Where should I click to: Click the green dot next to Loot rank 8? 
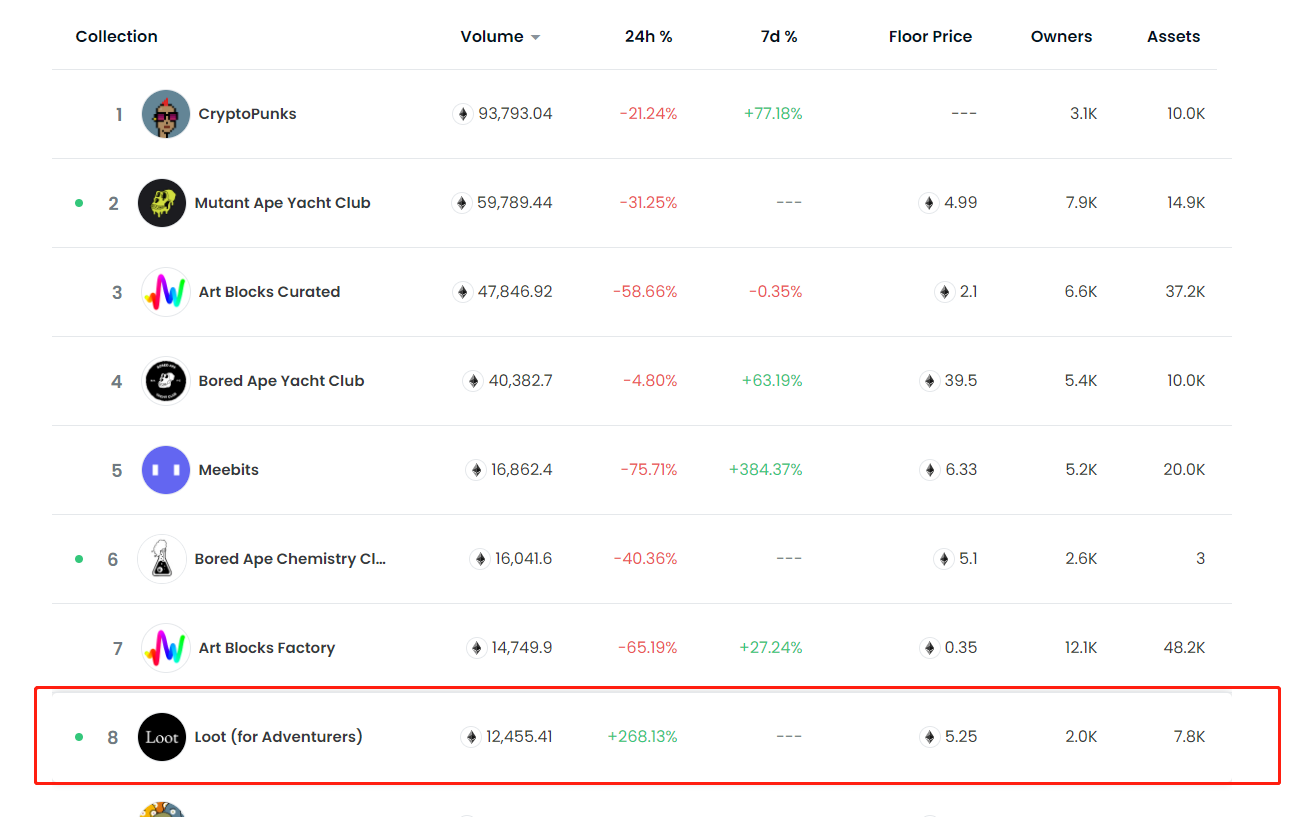[79, 737]
